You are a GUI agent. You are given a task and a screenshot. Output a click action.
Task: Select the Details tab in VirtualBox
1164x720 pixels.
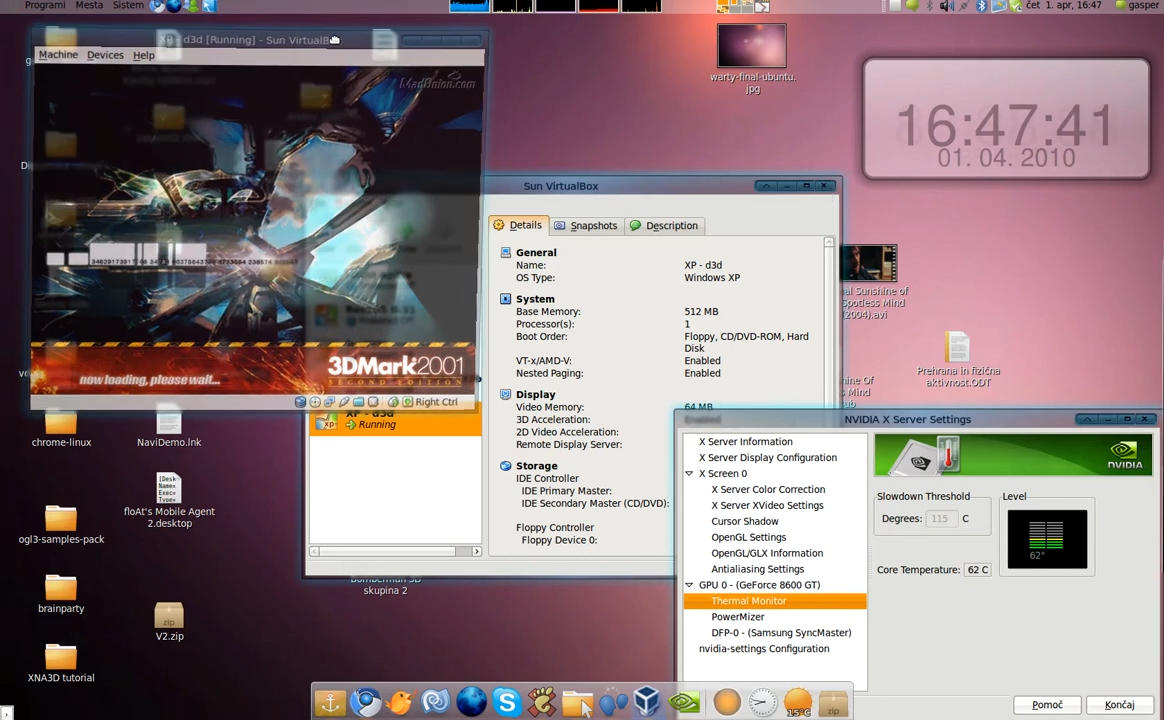(518, 225)
